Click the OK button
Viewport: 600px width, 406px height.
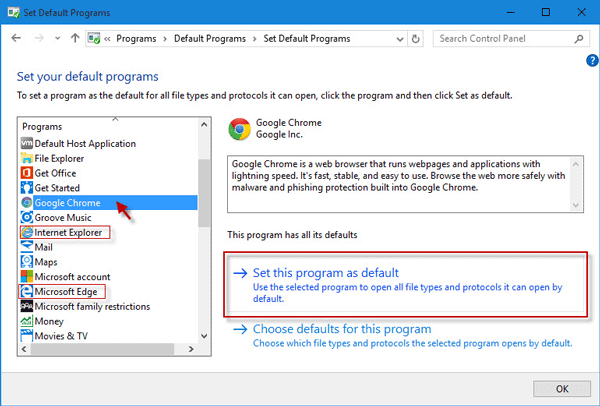click(x=562, y=389)
